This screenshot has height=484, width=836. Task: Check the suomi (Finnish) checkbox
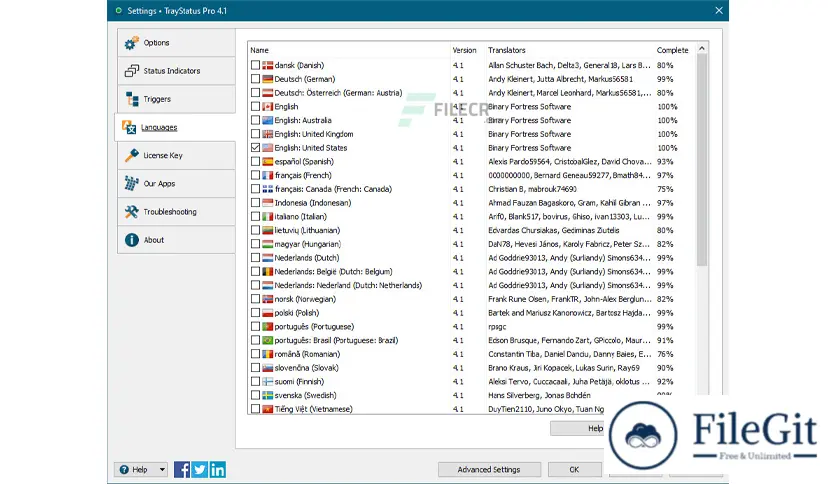(255, 382)
